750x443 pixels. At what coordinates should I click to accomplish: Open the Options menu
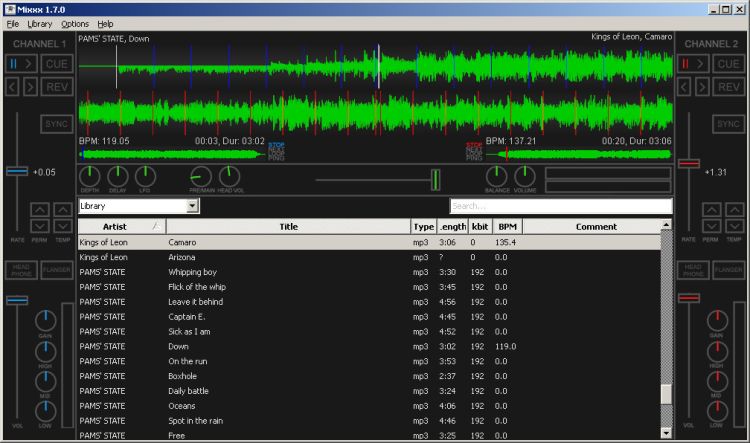click(75, 23)
